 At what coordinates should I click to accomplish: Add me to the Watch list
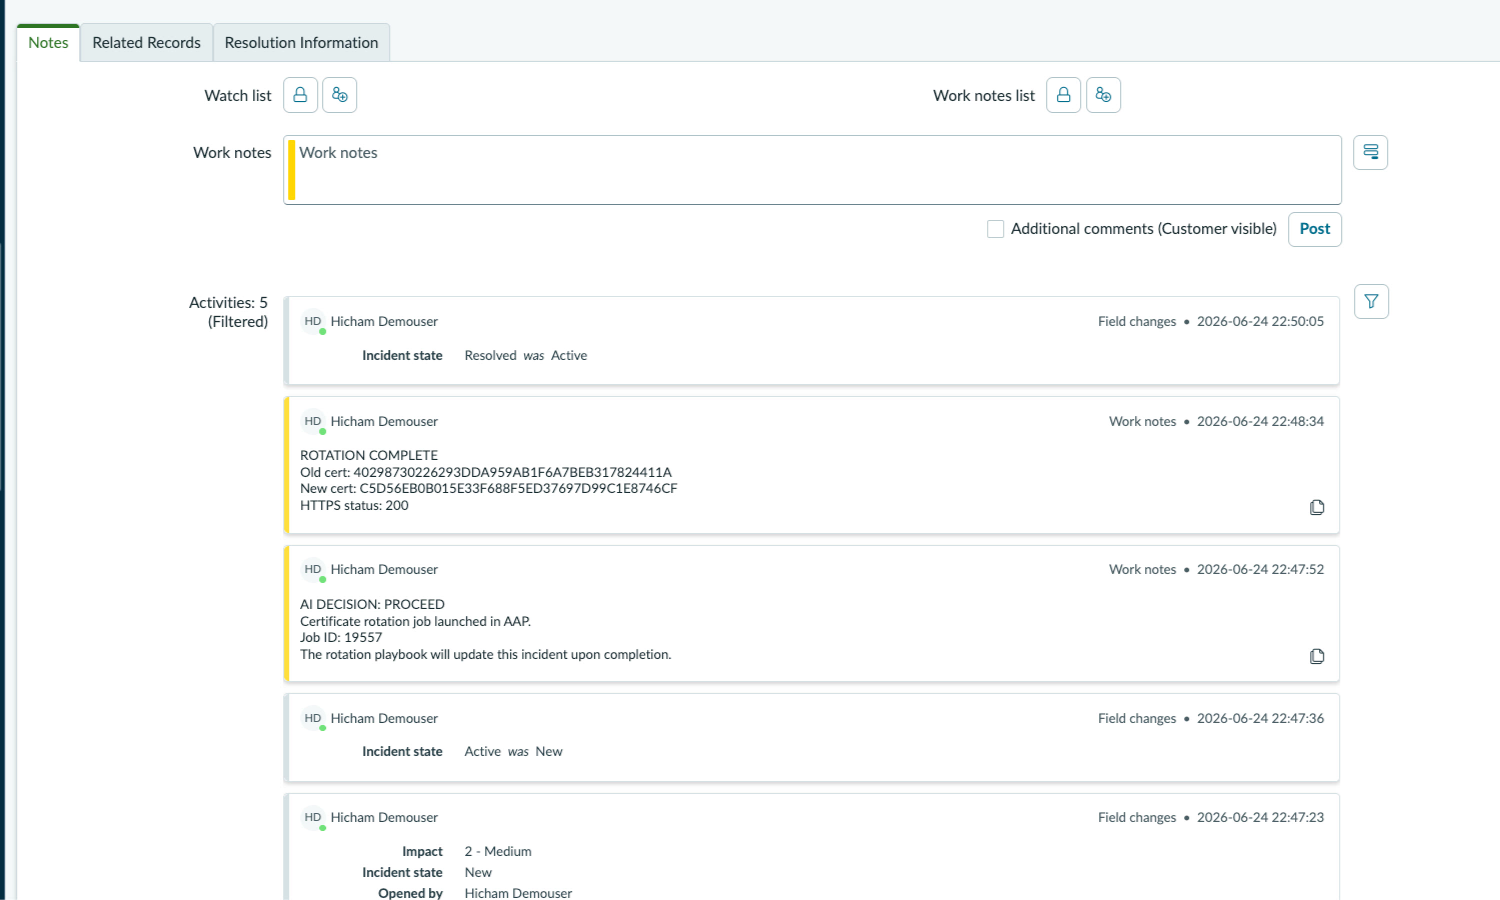click(340, 95)
